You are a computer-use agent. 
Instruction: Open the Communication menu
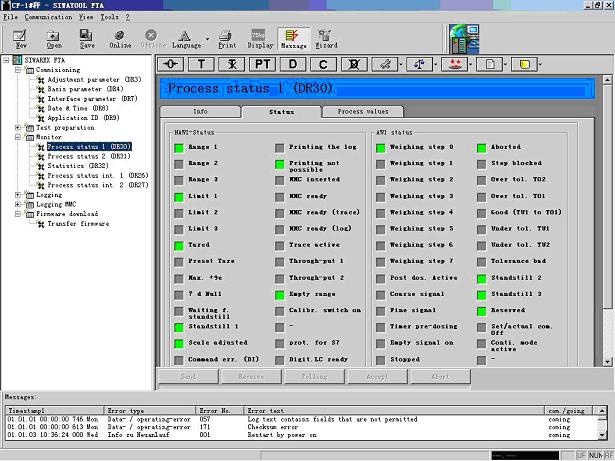tap(48, 17)
